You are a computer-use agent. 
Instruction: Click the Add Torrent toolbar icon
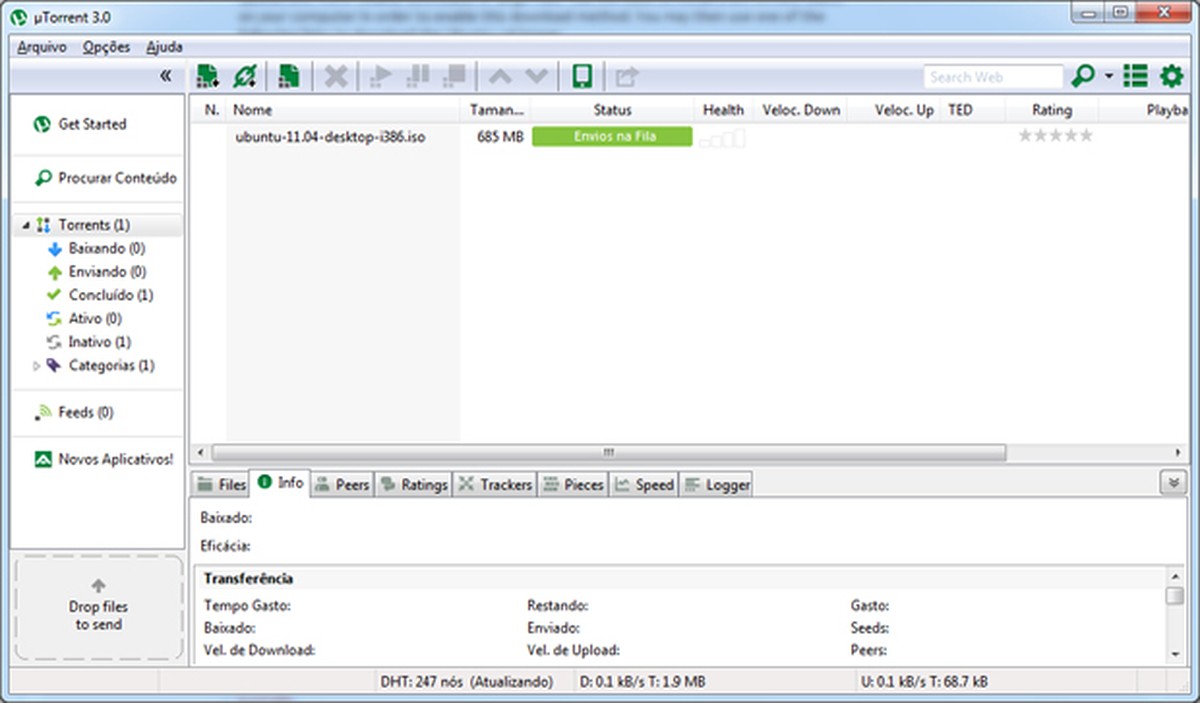tap(207, 76)
